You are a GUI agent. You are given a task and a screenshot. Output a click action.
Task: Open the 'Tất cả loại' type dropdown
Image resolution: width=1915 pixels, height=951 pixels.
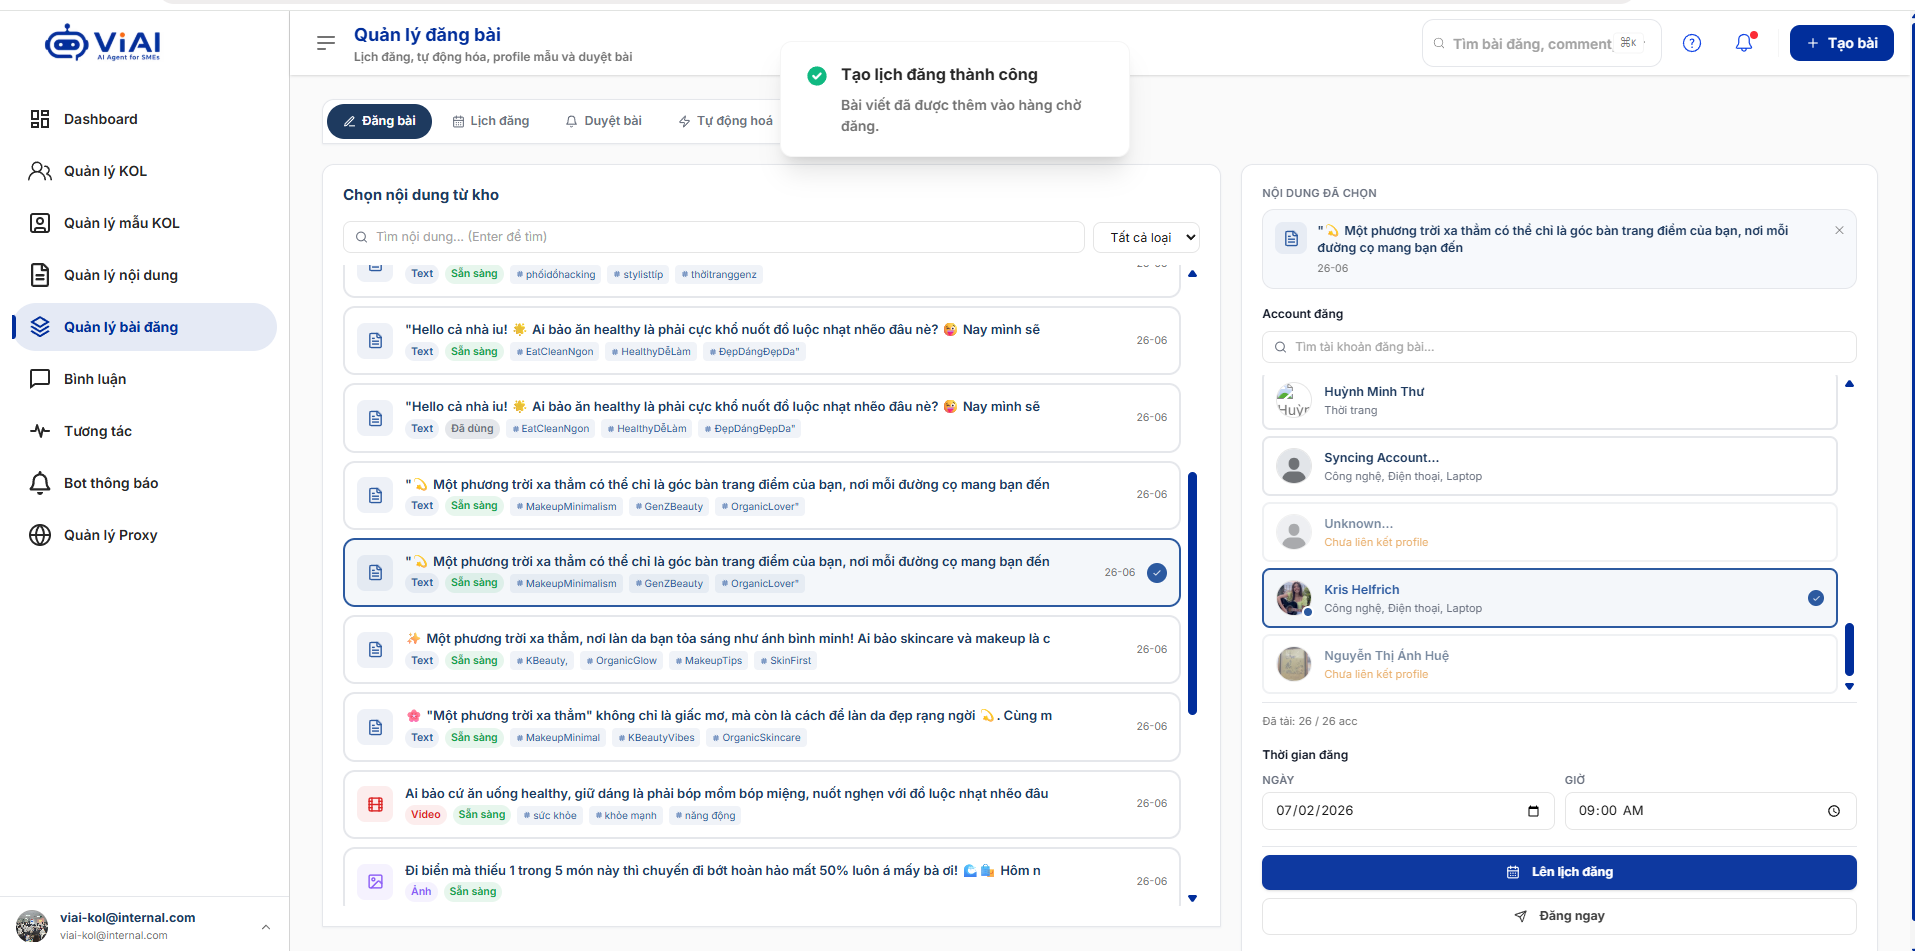click(1146, 237)
